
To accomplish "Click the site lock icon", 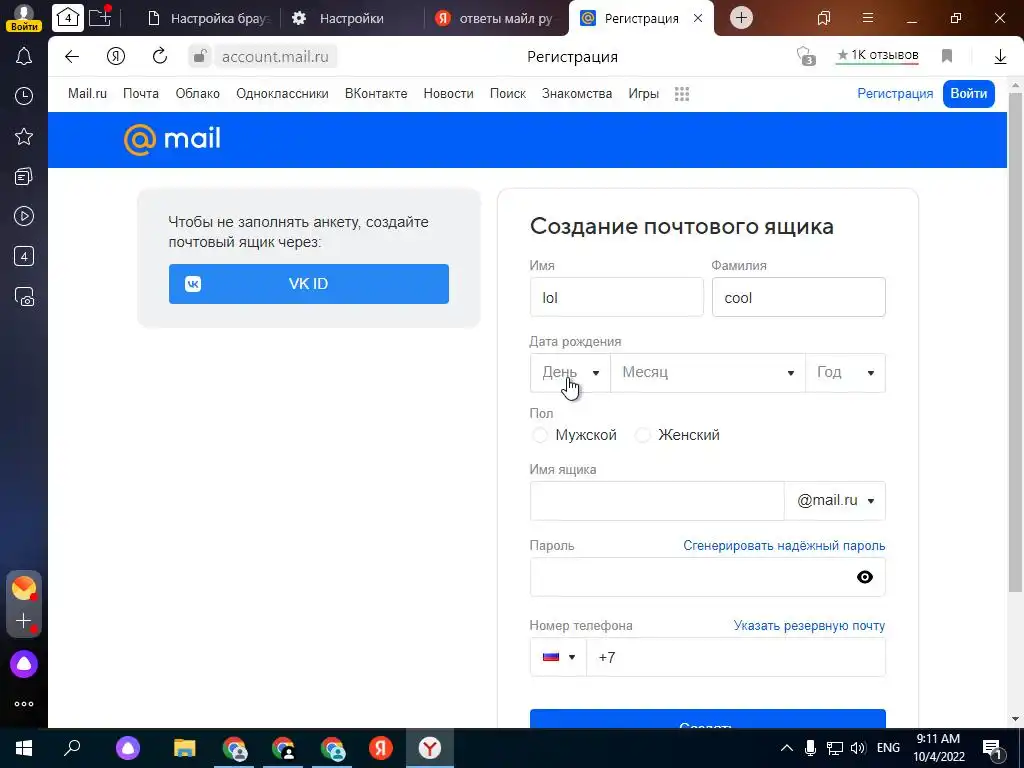I will pos(200,57).
